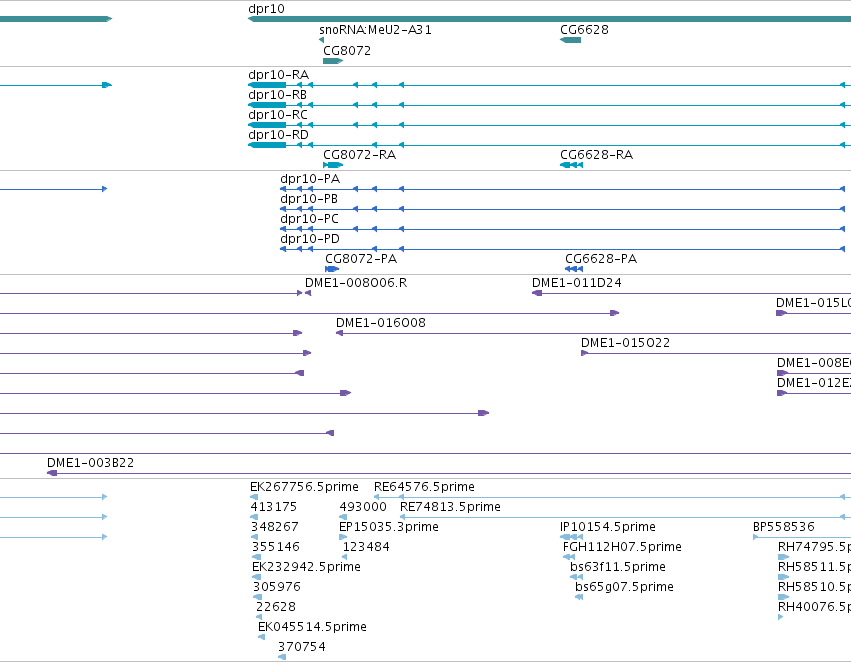Click the EK232942.5prime EST label

(306, 567)
